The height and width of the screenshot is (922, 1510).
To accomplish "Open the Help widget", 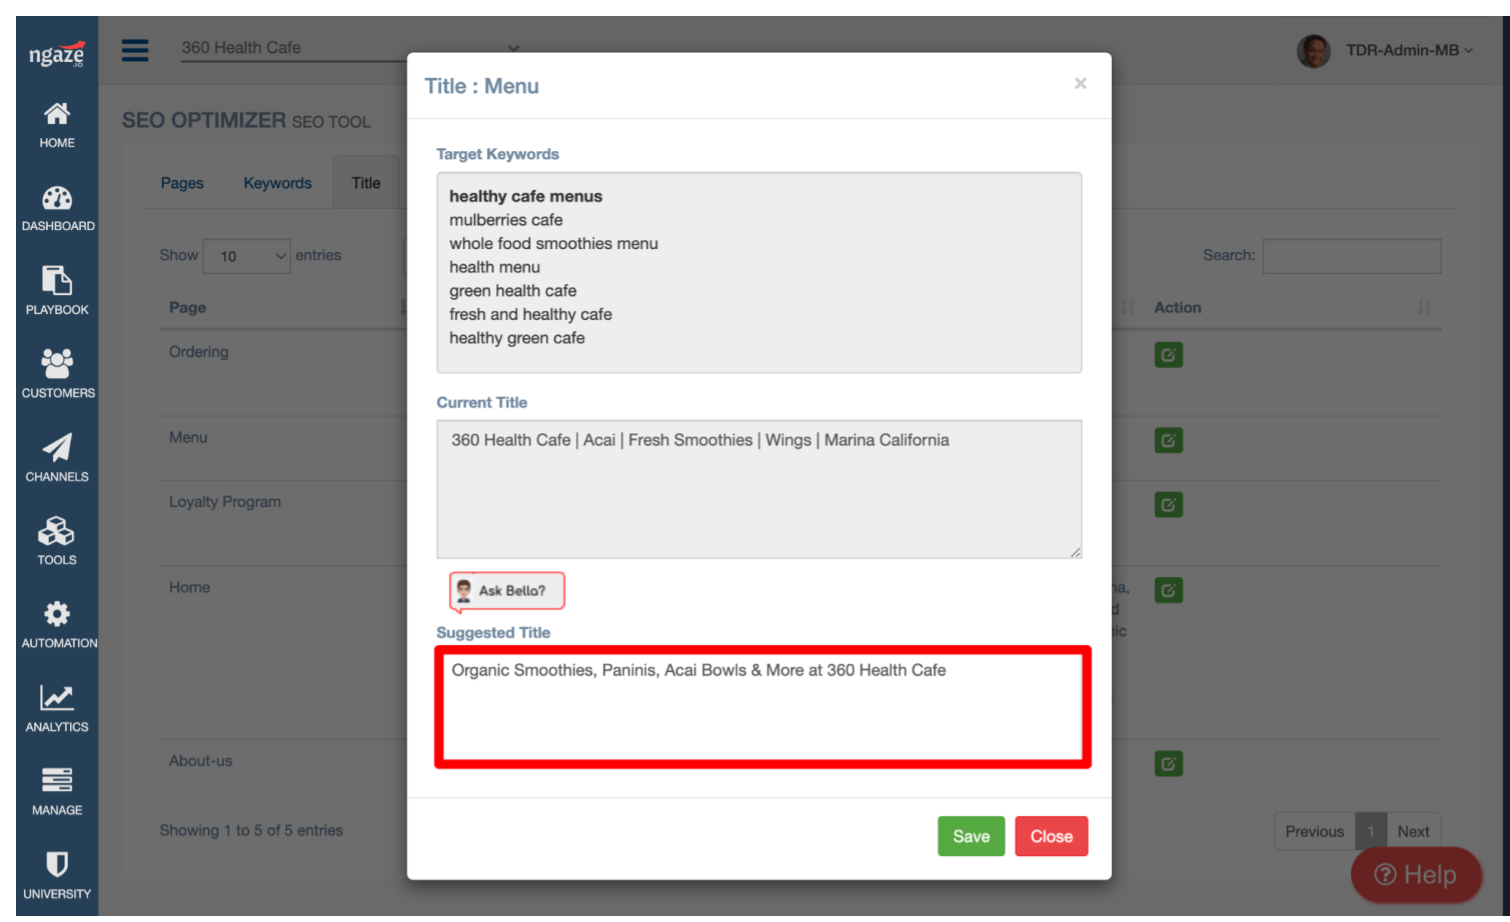I will (1416, 875).
